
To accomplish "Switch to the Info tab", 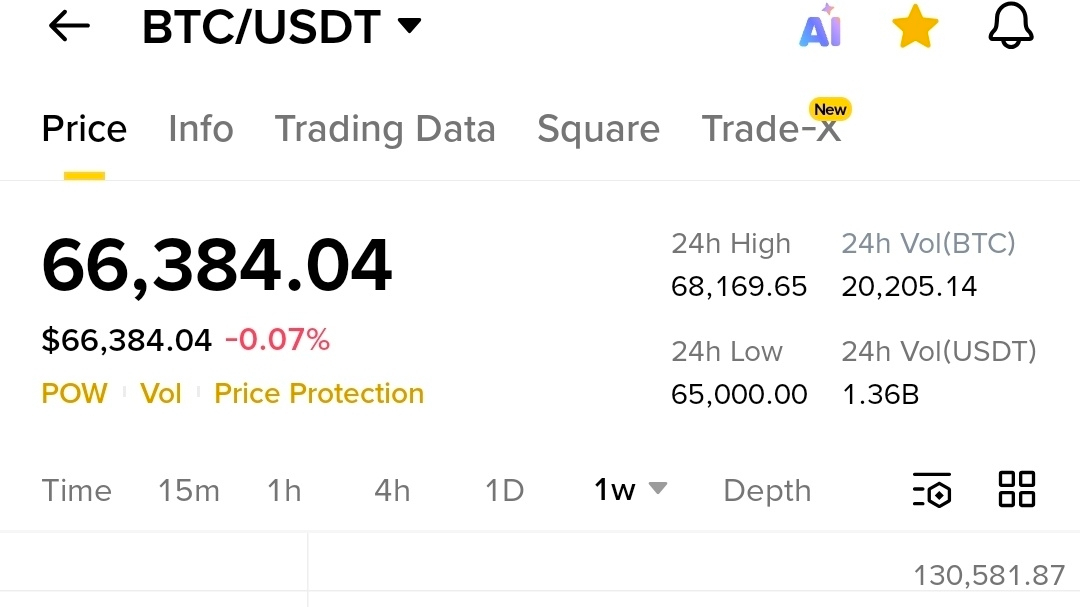I will (200, 129).
